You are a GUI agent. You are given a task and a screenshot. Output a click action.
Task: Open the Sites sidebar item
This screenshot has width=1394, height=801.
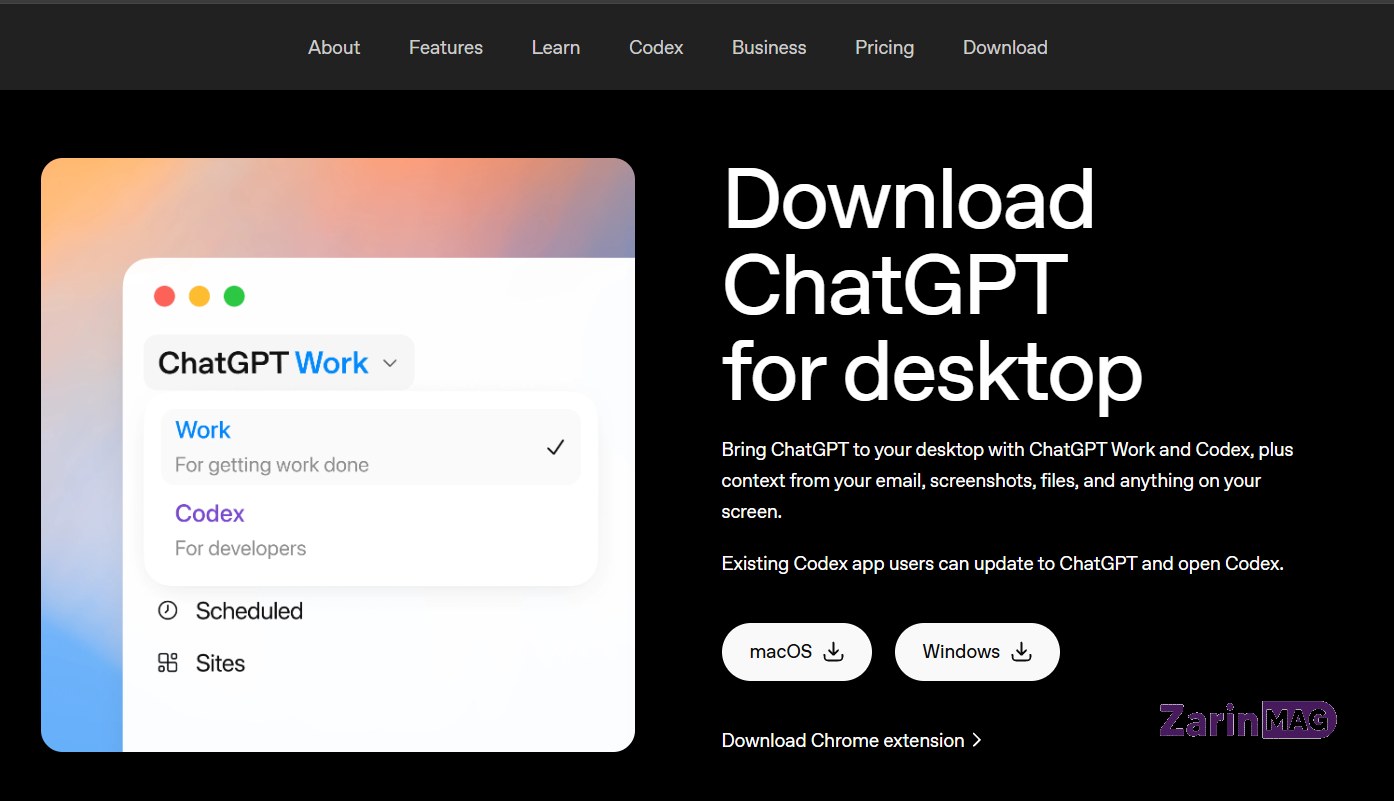click(x=202, y=663)
